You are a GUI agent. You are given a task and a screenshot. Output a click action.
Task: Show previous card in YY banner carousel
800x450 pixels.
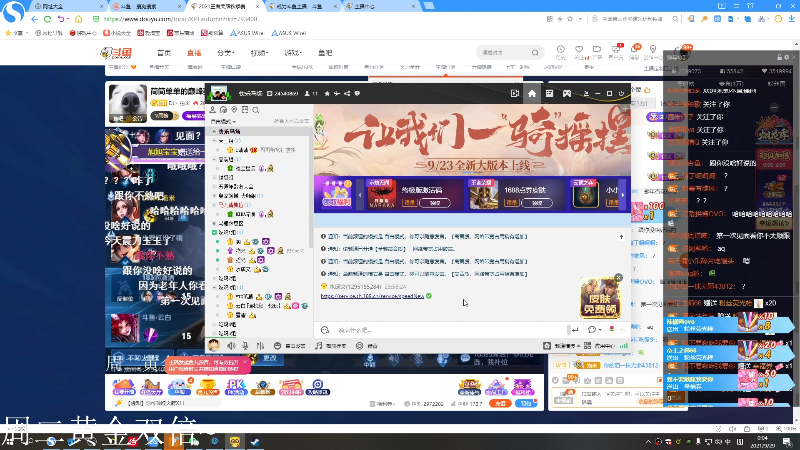point(359,195)
